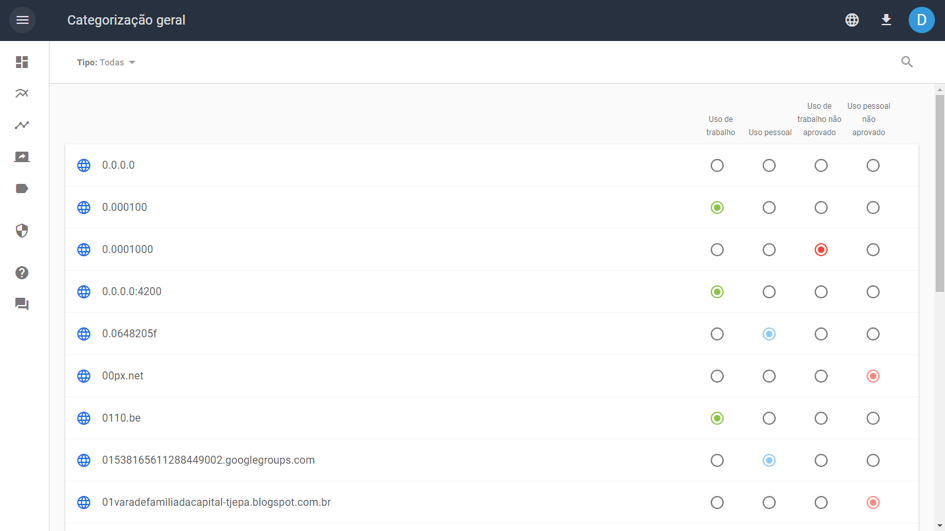Image resolution: width=945 pixels, height=531 pixels.
Task: Open the trending line chart icon in sidebar
Action: tap(22, 125)
